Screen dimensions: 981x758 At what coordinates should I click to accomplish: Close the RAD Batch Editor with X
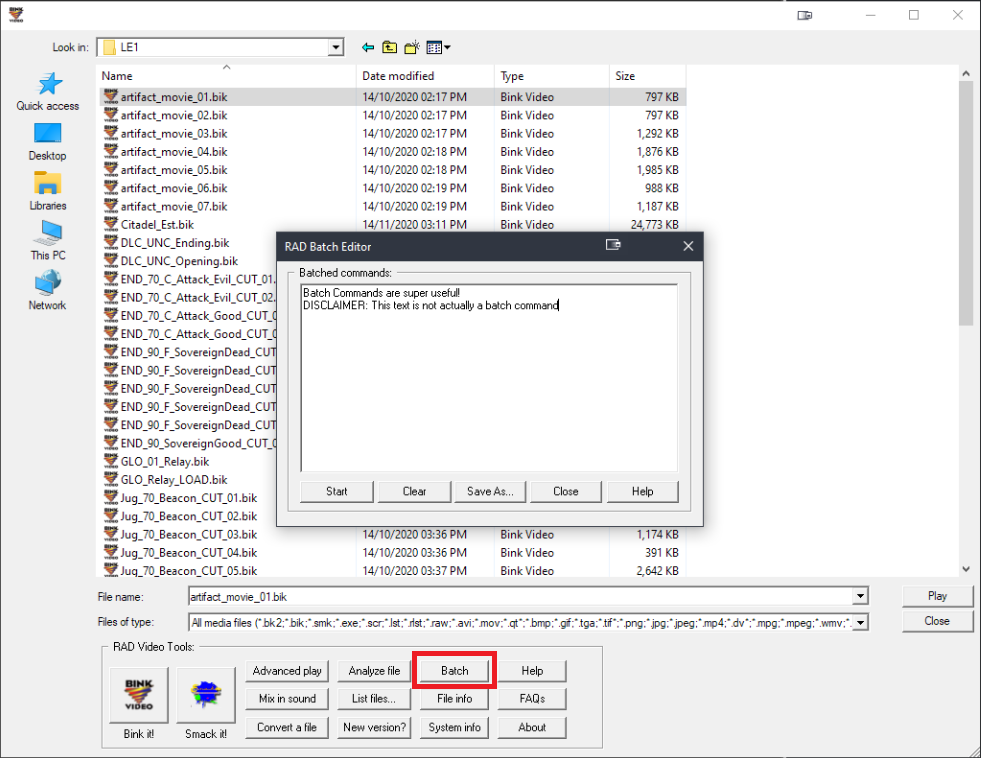click(688, 246)
